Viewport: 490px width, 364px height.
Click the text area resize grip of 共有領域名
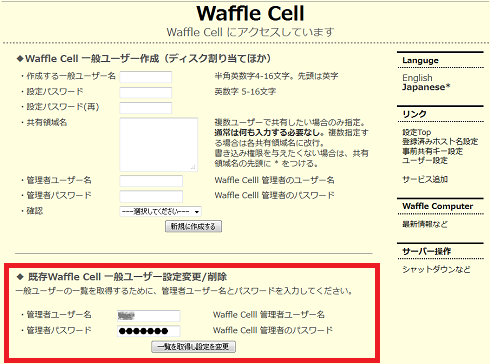coord(193,167)
